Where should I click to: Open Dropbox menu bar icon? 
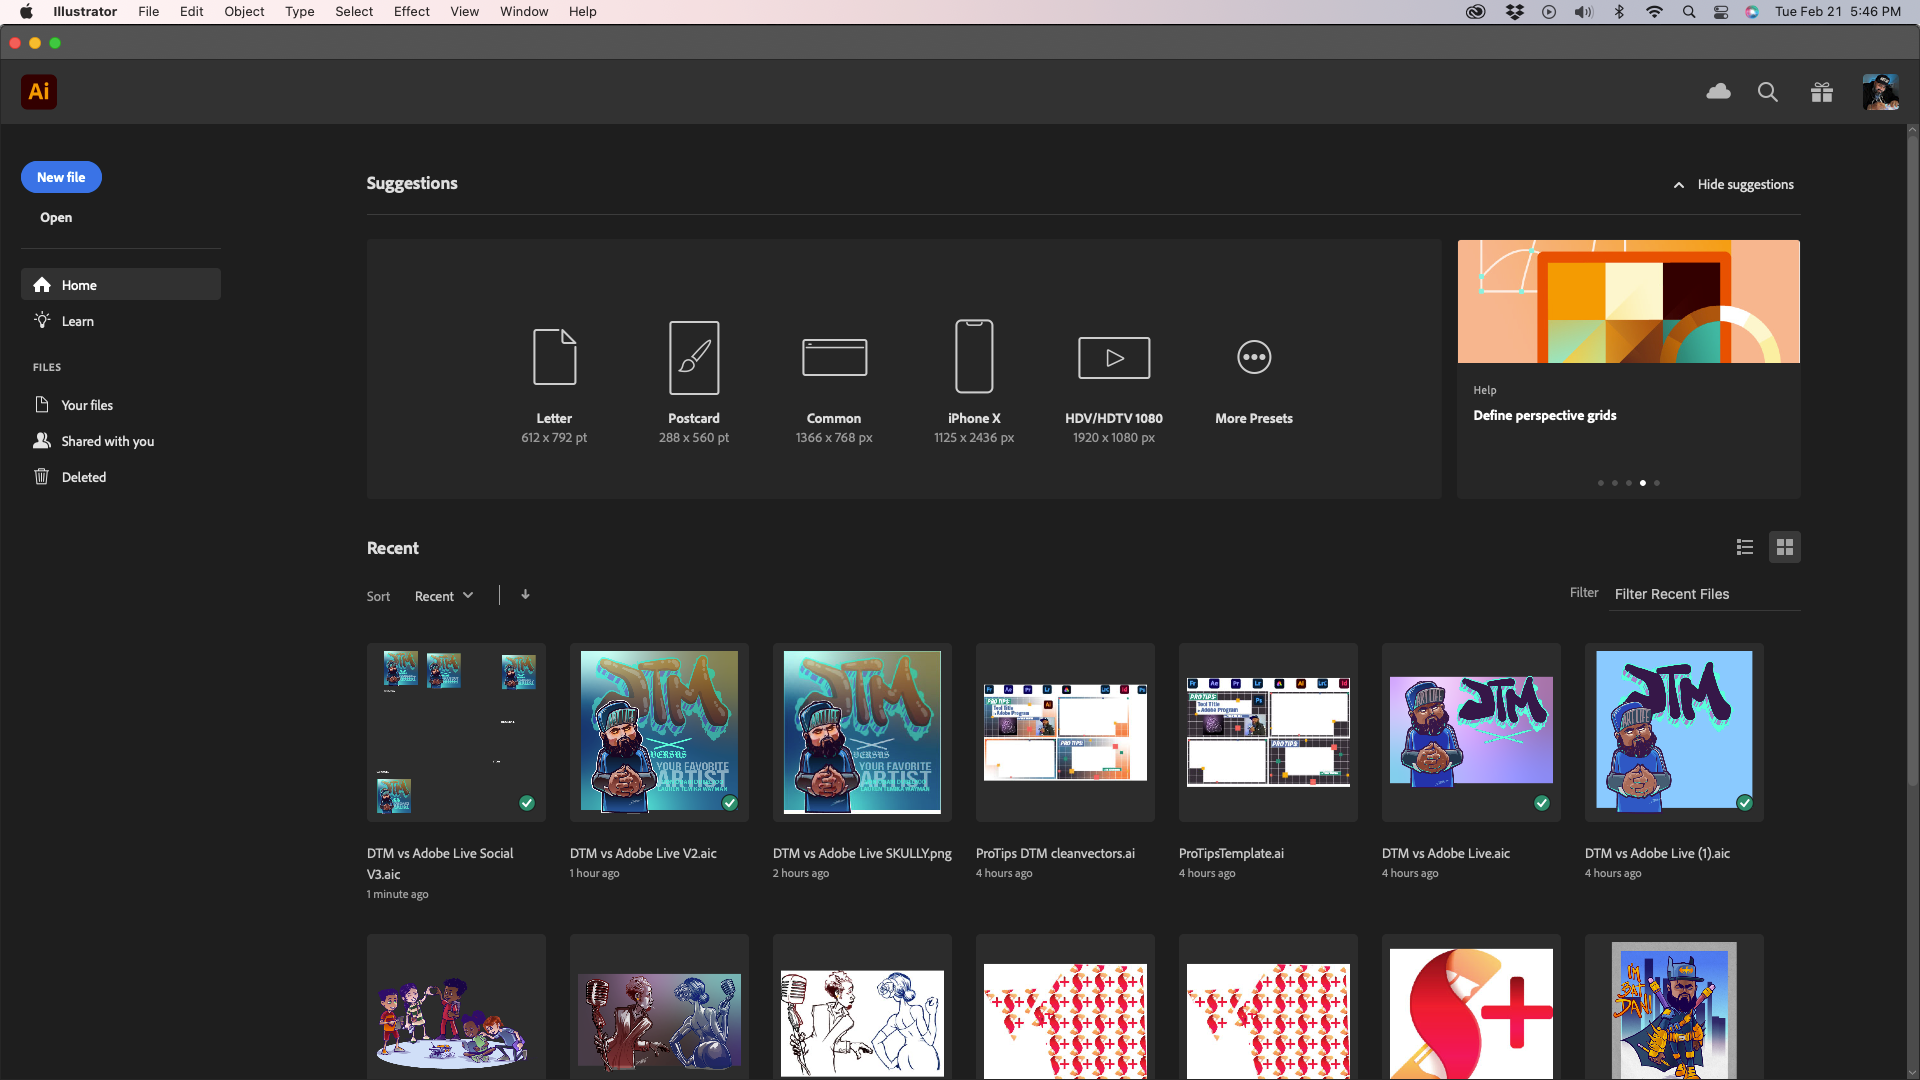coord(1515,12)
